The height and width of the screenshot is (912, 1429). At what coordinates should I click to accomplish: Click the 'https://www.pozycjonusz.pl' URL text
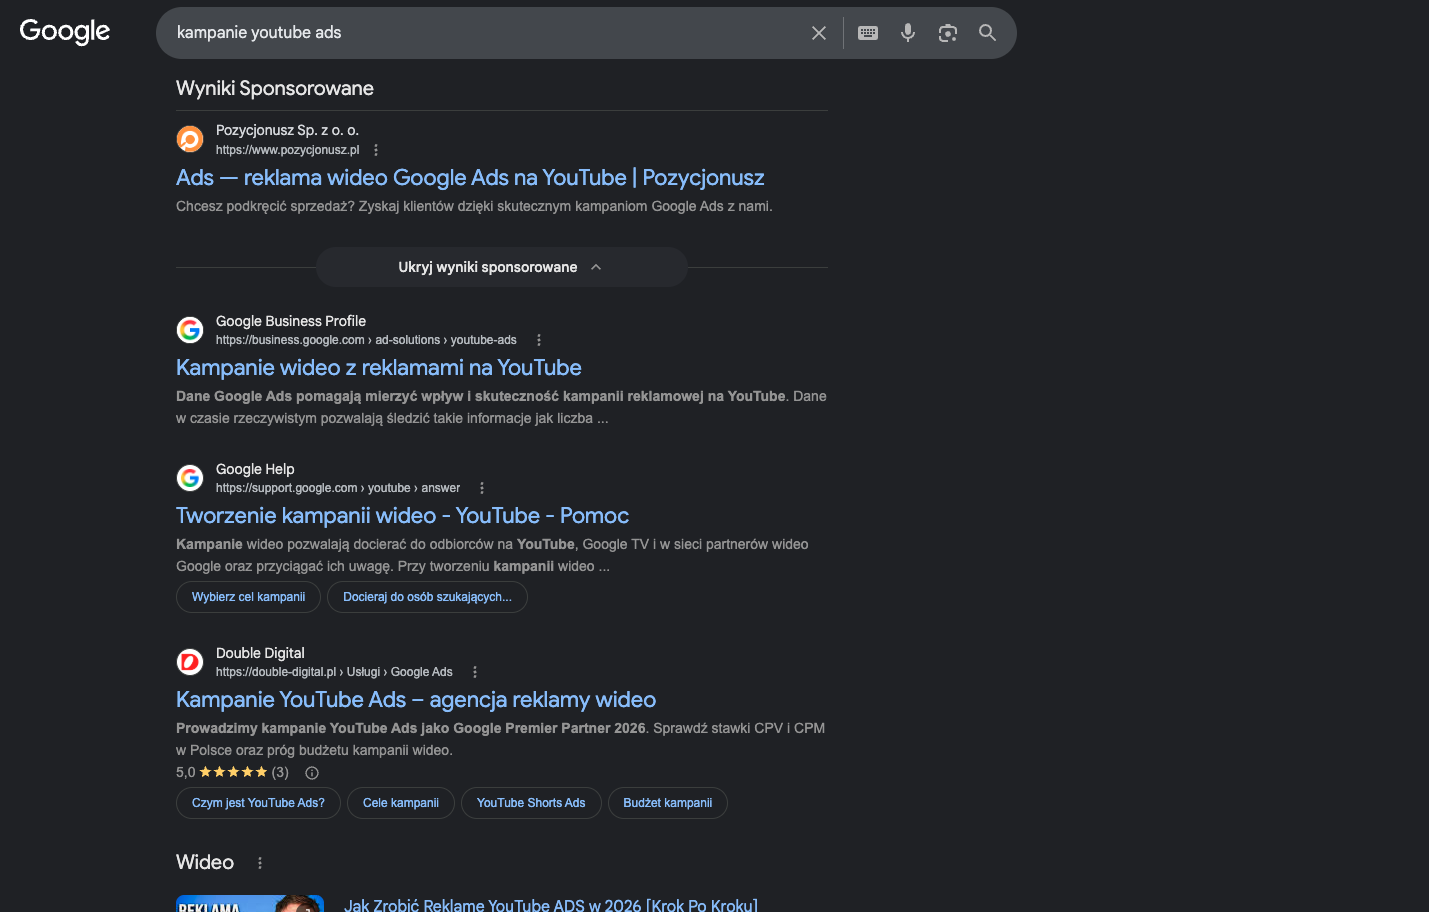(x=287, y=150)
